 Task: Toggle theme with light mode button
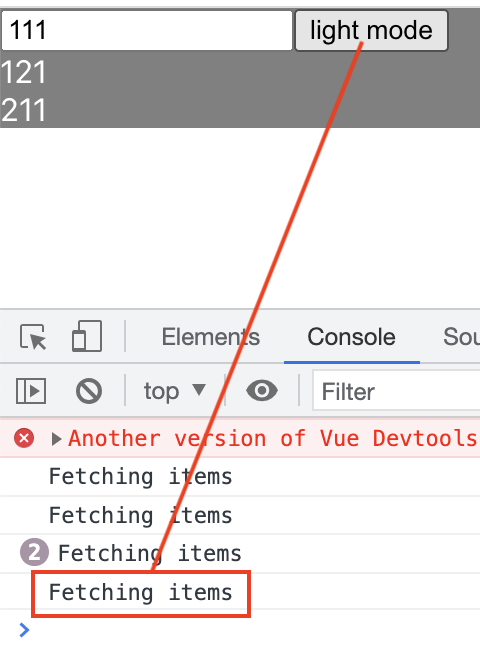[371, 31]
